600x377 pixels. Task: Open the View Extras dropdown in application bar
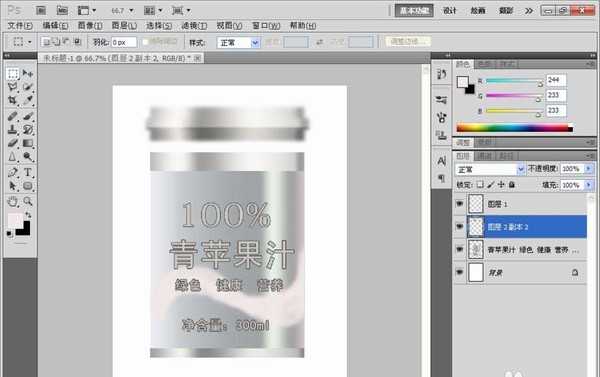click(86, 10)
